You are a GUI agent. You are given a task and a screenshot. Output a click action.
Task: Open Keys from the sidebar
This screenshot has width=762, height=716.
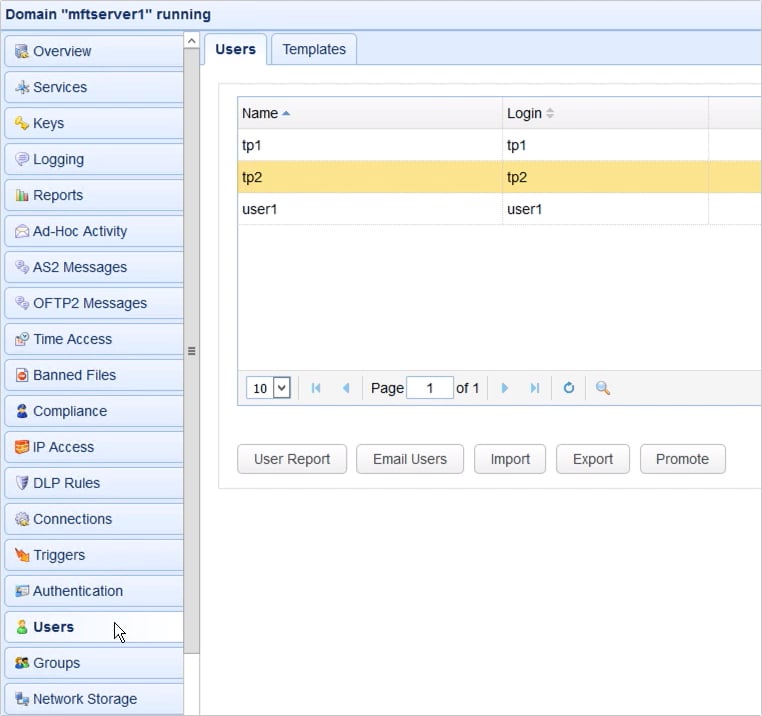click(x=93, y=123)
